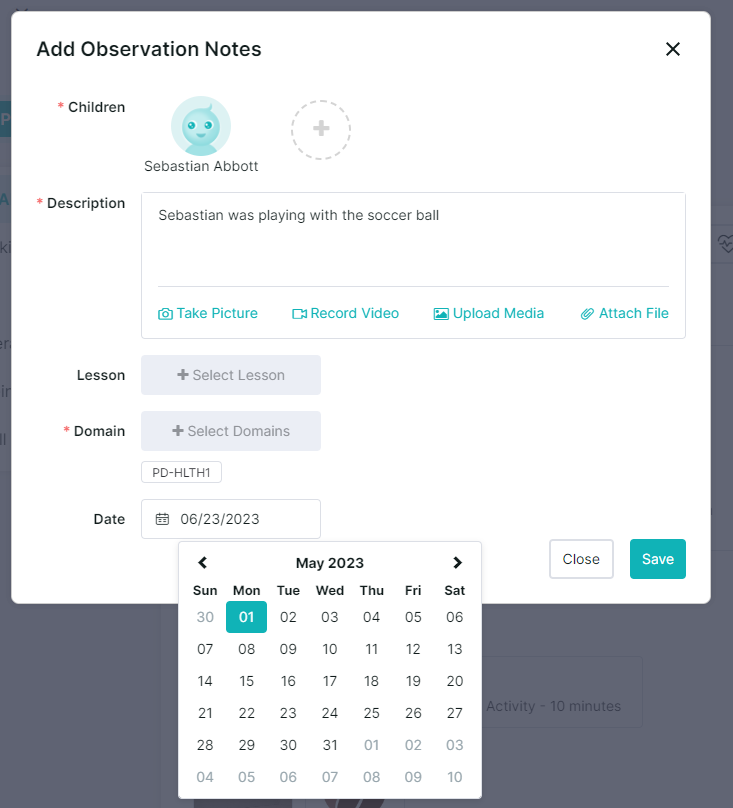Image resolution: width=733 pixels, height=808 pixels.
Task: Click the Upload Media image icon
Action: (x=441, y=314)
